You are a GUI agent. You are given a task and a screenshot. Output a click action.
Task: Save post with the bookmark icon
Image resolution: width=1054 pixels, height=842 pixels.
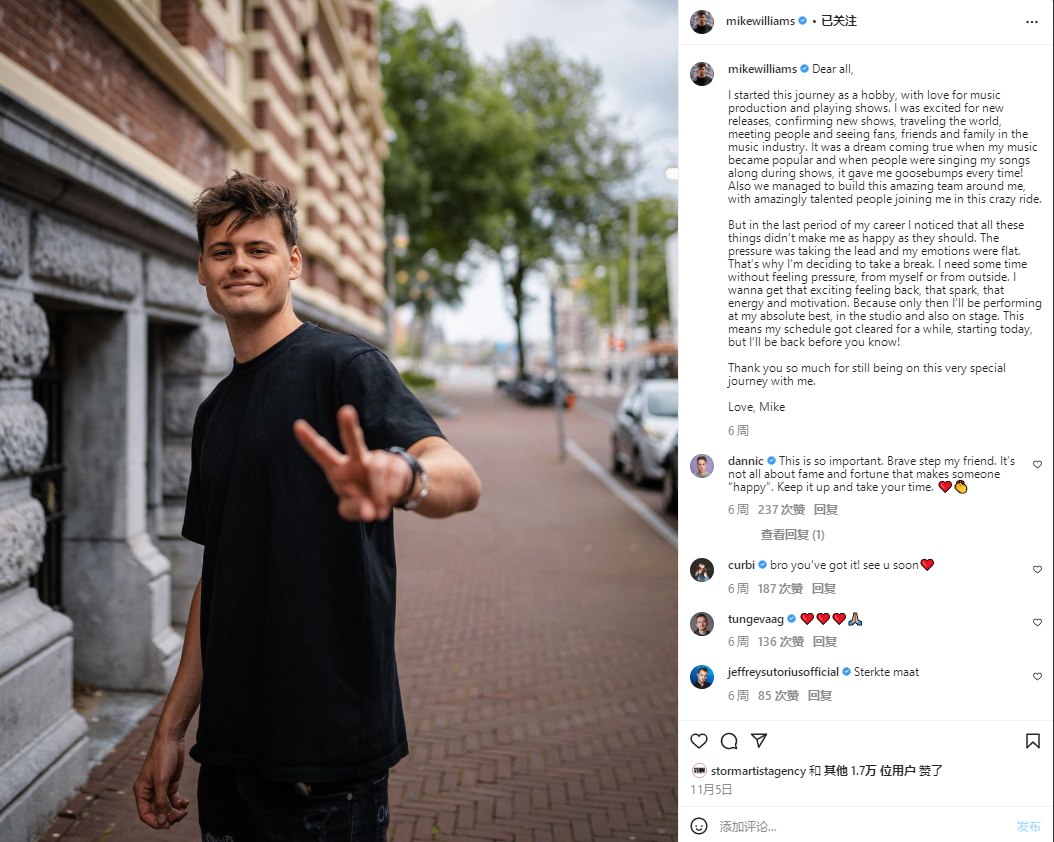click(x=1032, y=741)
